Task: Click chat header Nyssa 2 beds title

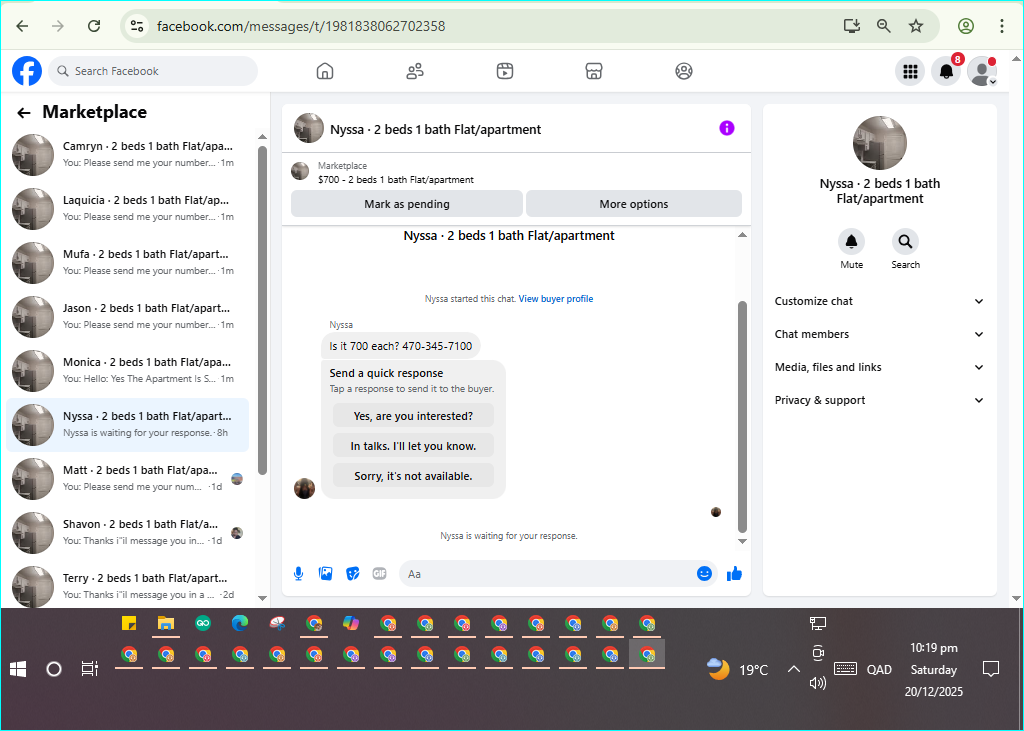Action: pyautogui.click(x=436, y=129)
